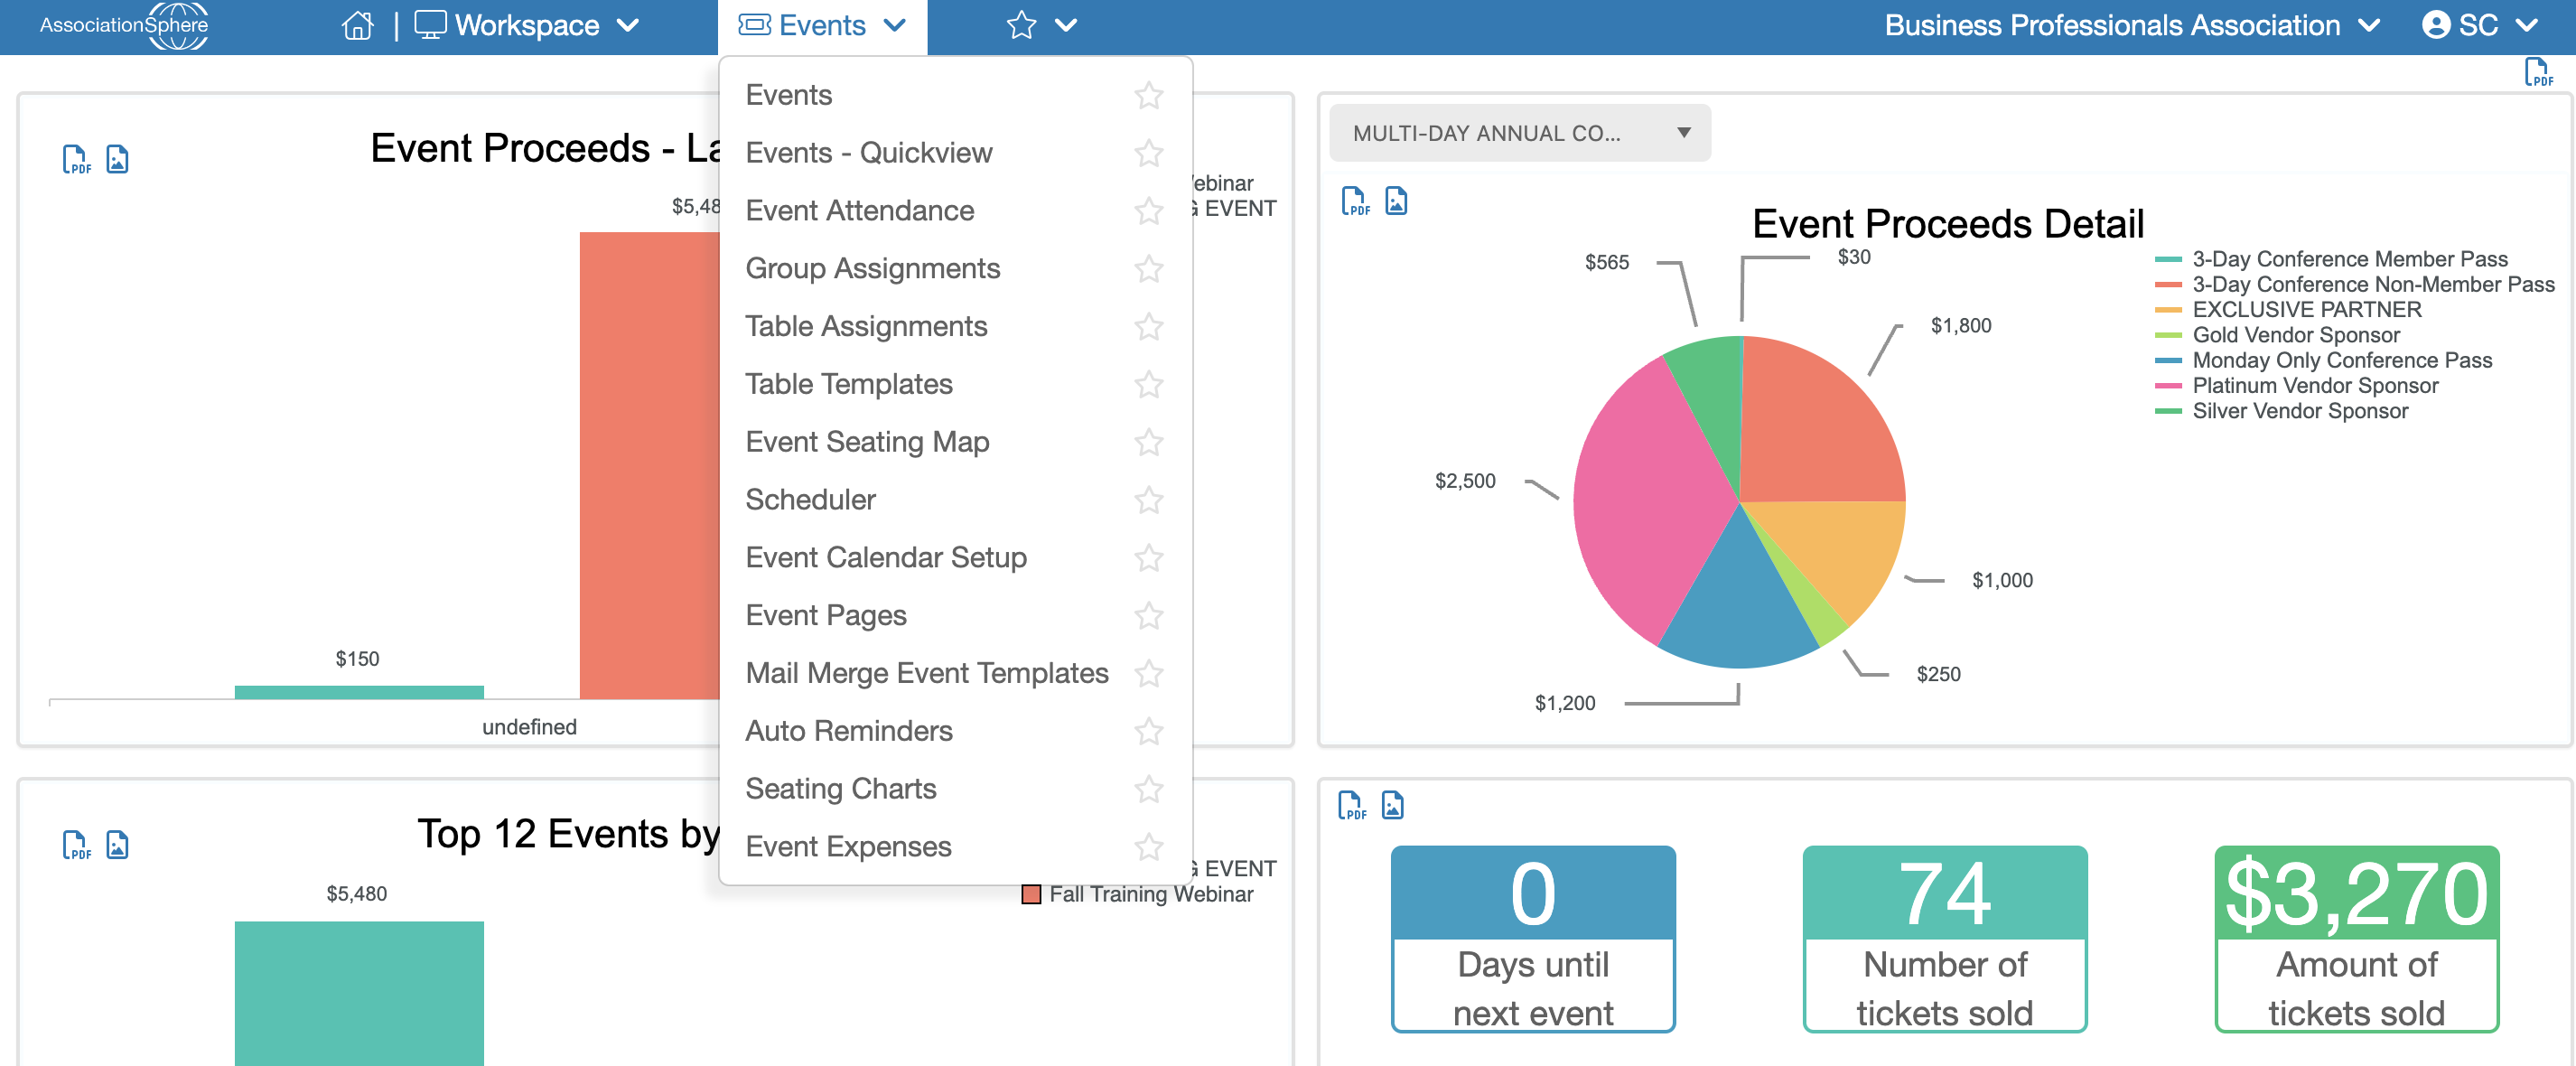This screenshot has width=2576, height=1066.
Task: Expand the Workspace dropdown
Action: coord(527,25)
